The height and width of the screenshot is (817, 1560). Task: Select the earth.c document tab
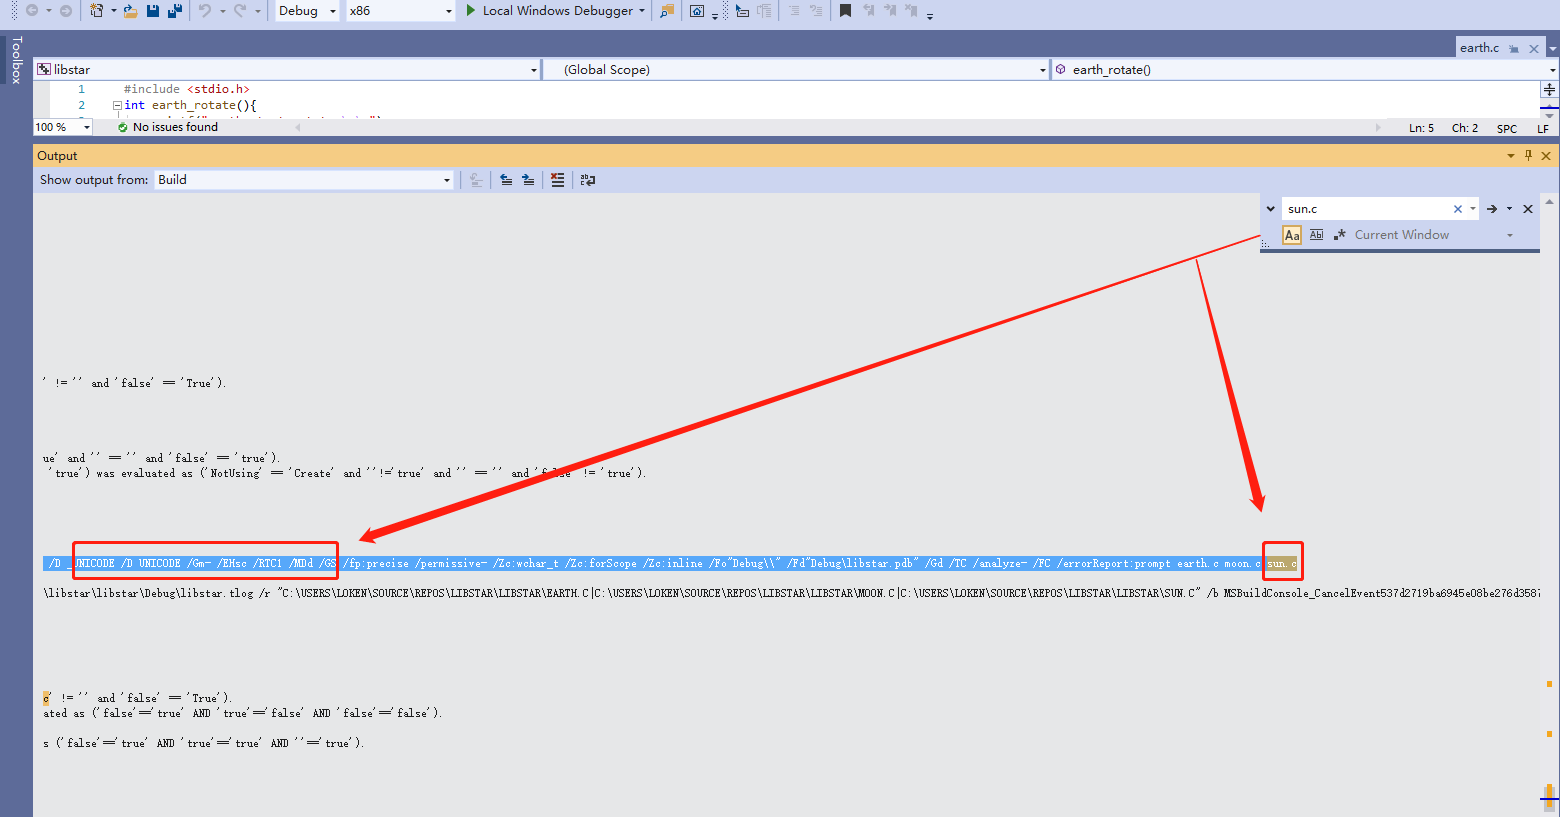click(1479, 48)
